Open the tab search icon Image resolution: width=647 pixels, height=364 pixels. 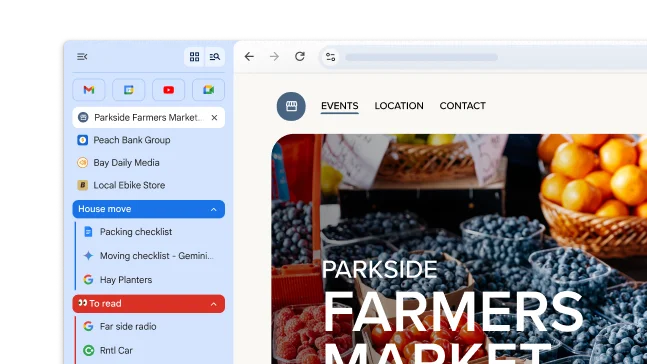(215, 57)
